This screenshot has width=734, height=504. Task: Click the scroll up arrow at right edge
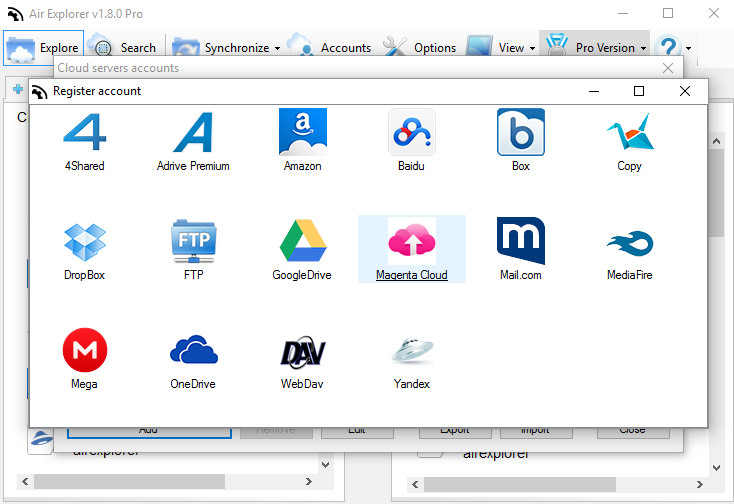716,141
